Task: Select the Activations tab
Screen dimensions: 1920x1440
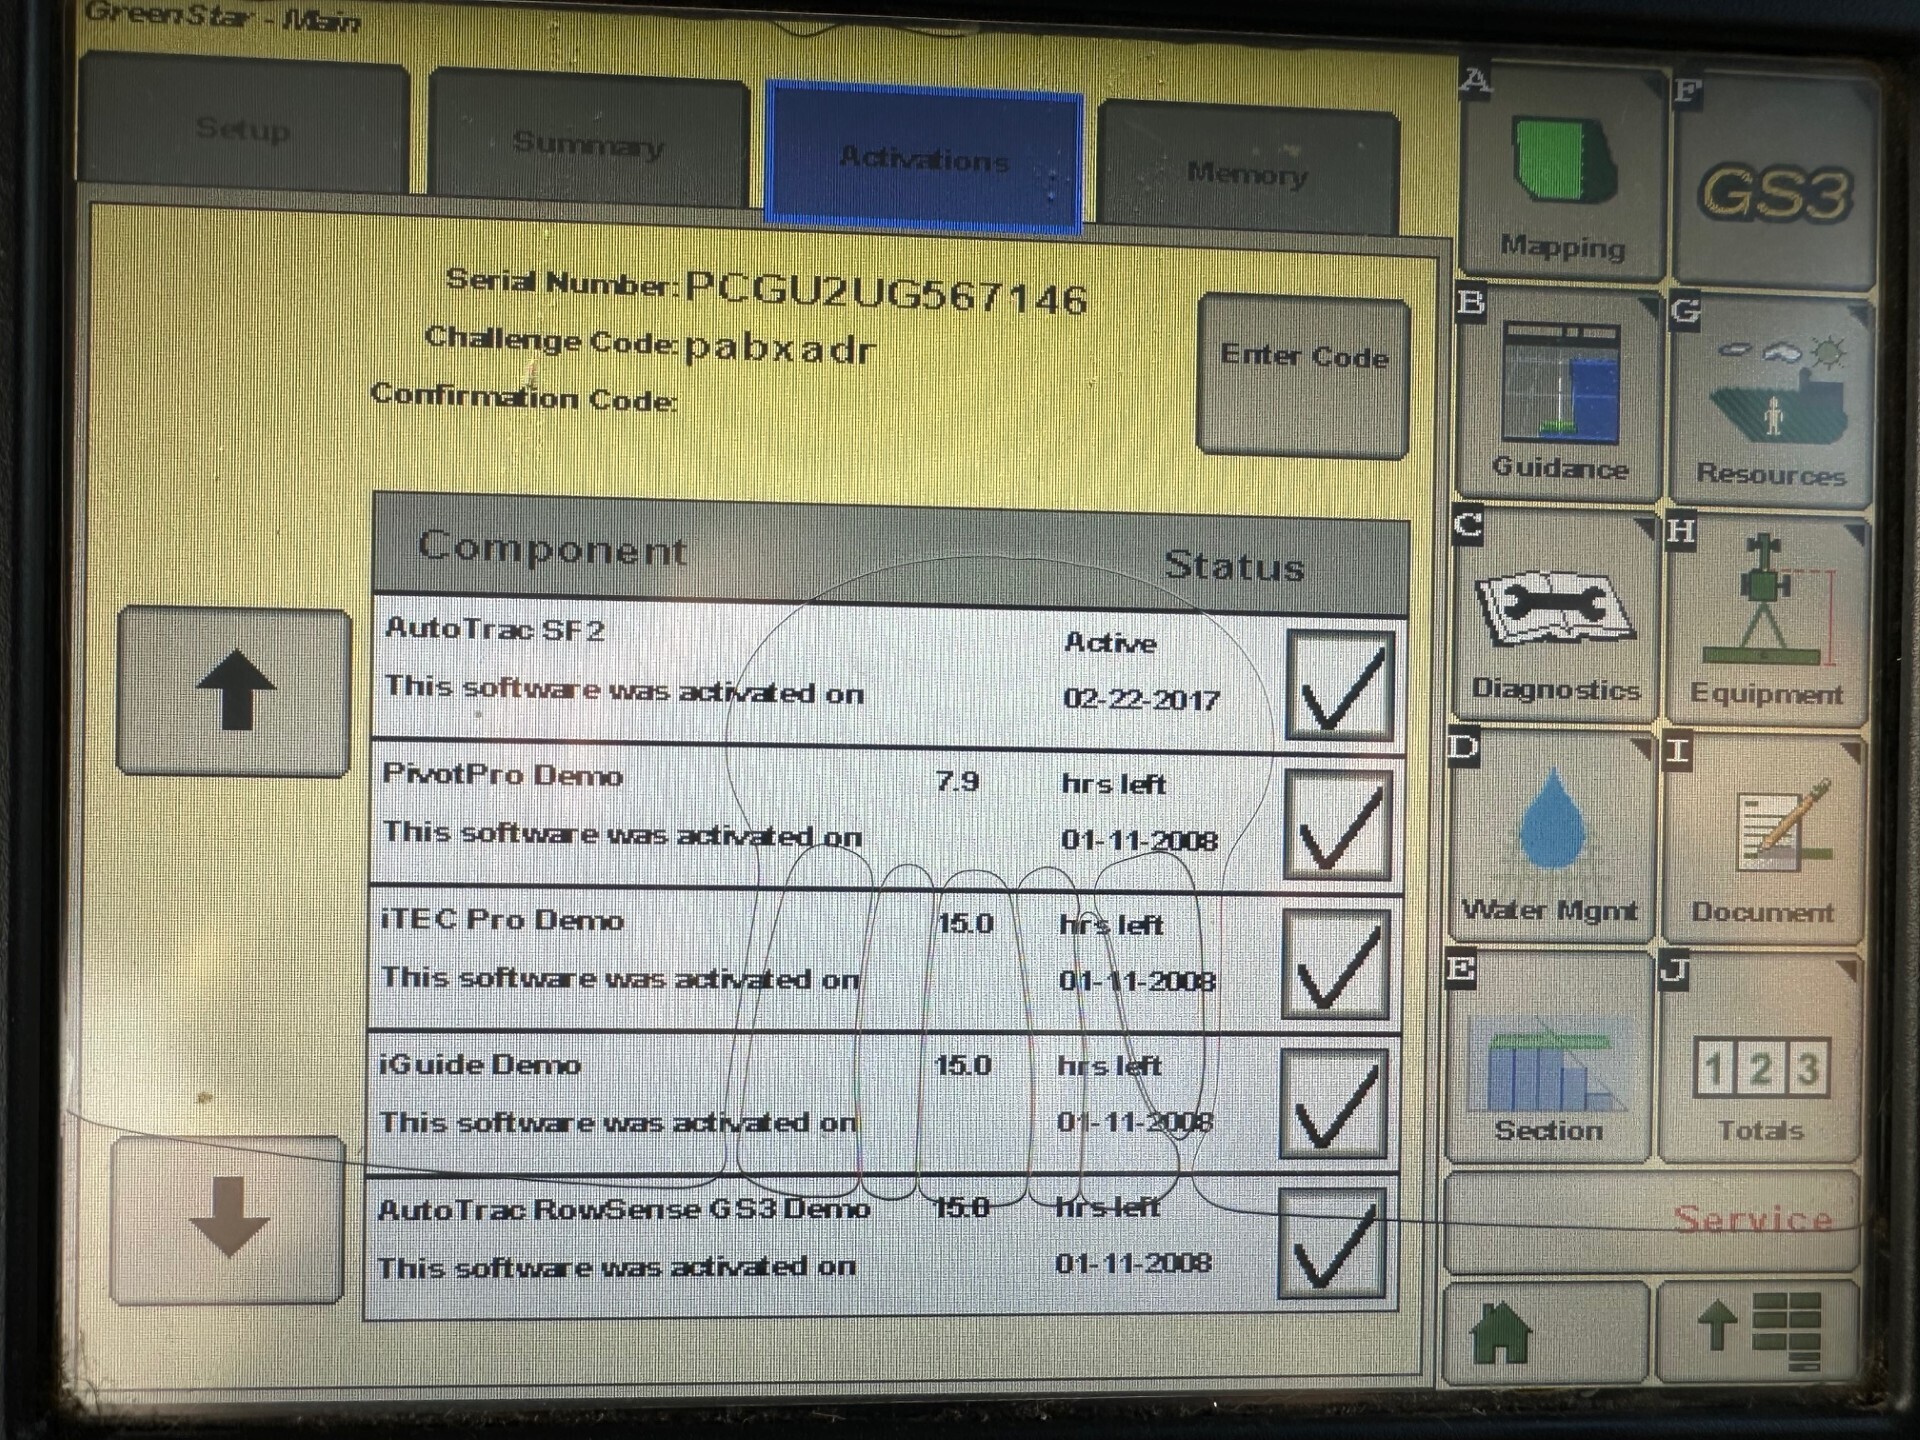Action: [924, 158]
